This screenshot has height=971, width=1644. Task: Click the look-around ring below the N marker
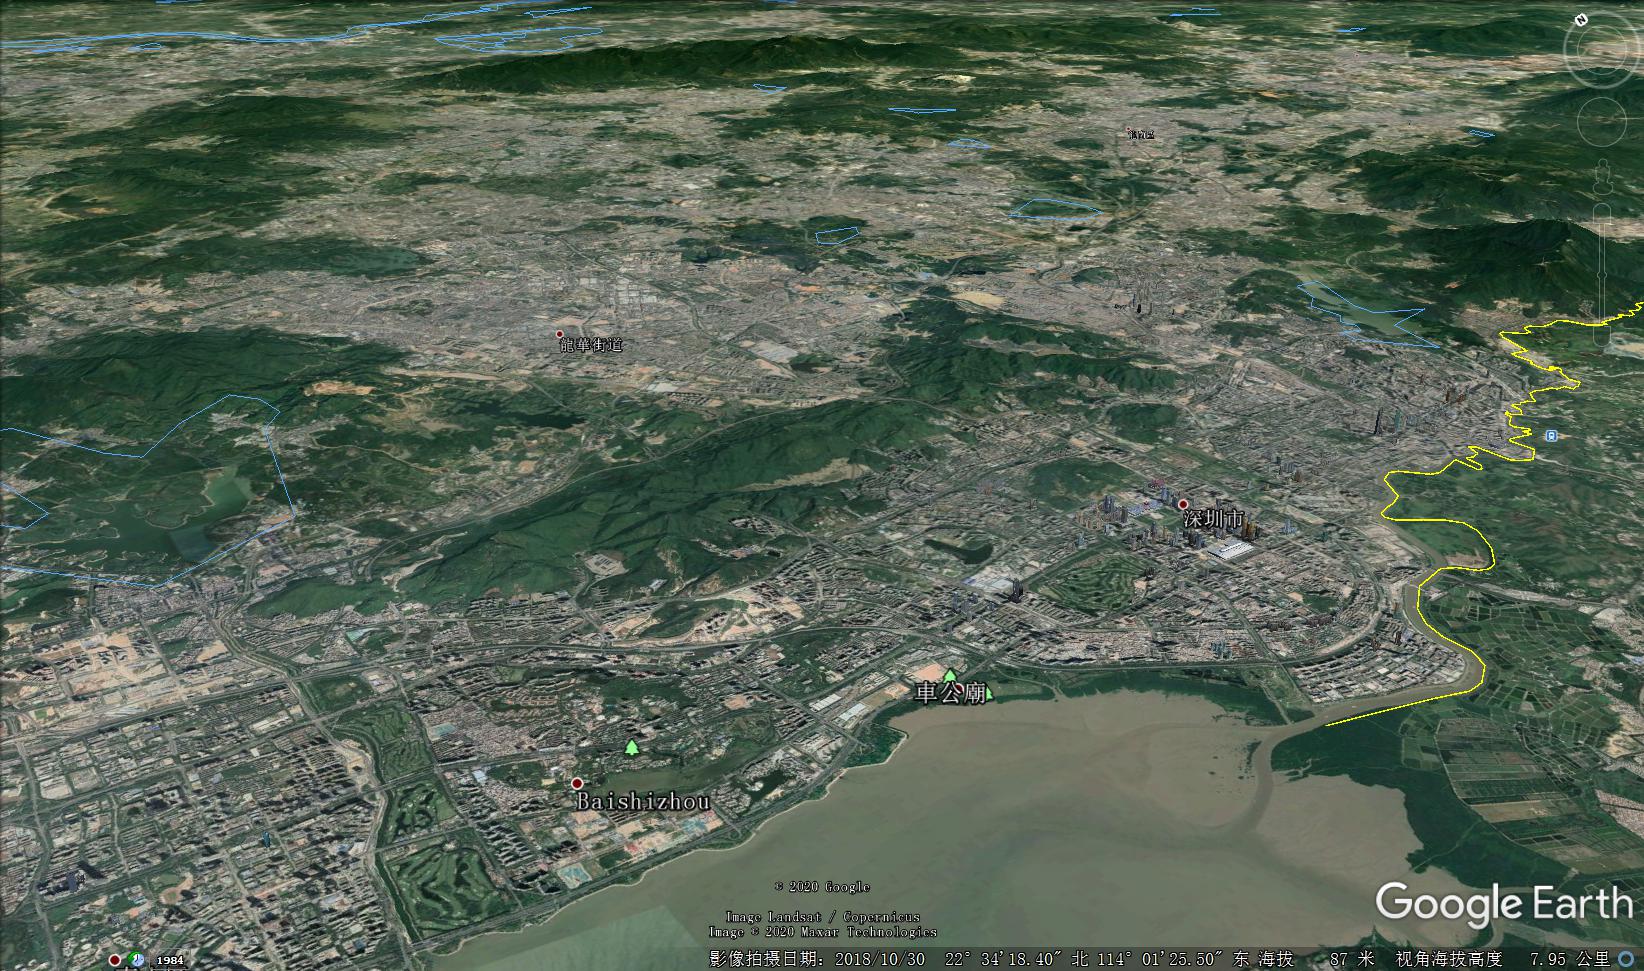tap(1603, 52)
